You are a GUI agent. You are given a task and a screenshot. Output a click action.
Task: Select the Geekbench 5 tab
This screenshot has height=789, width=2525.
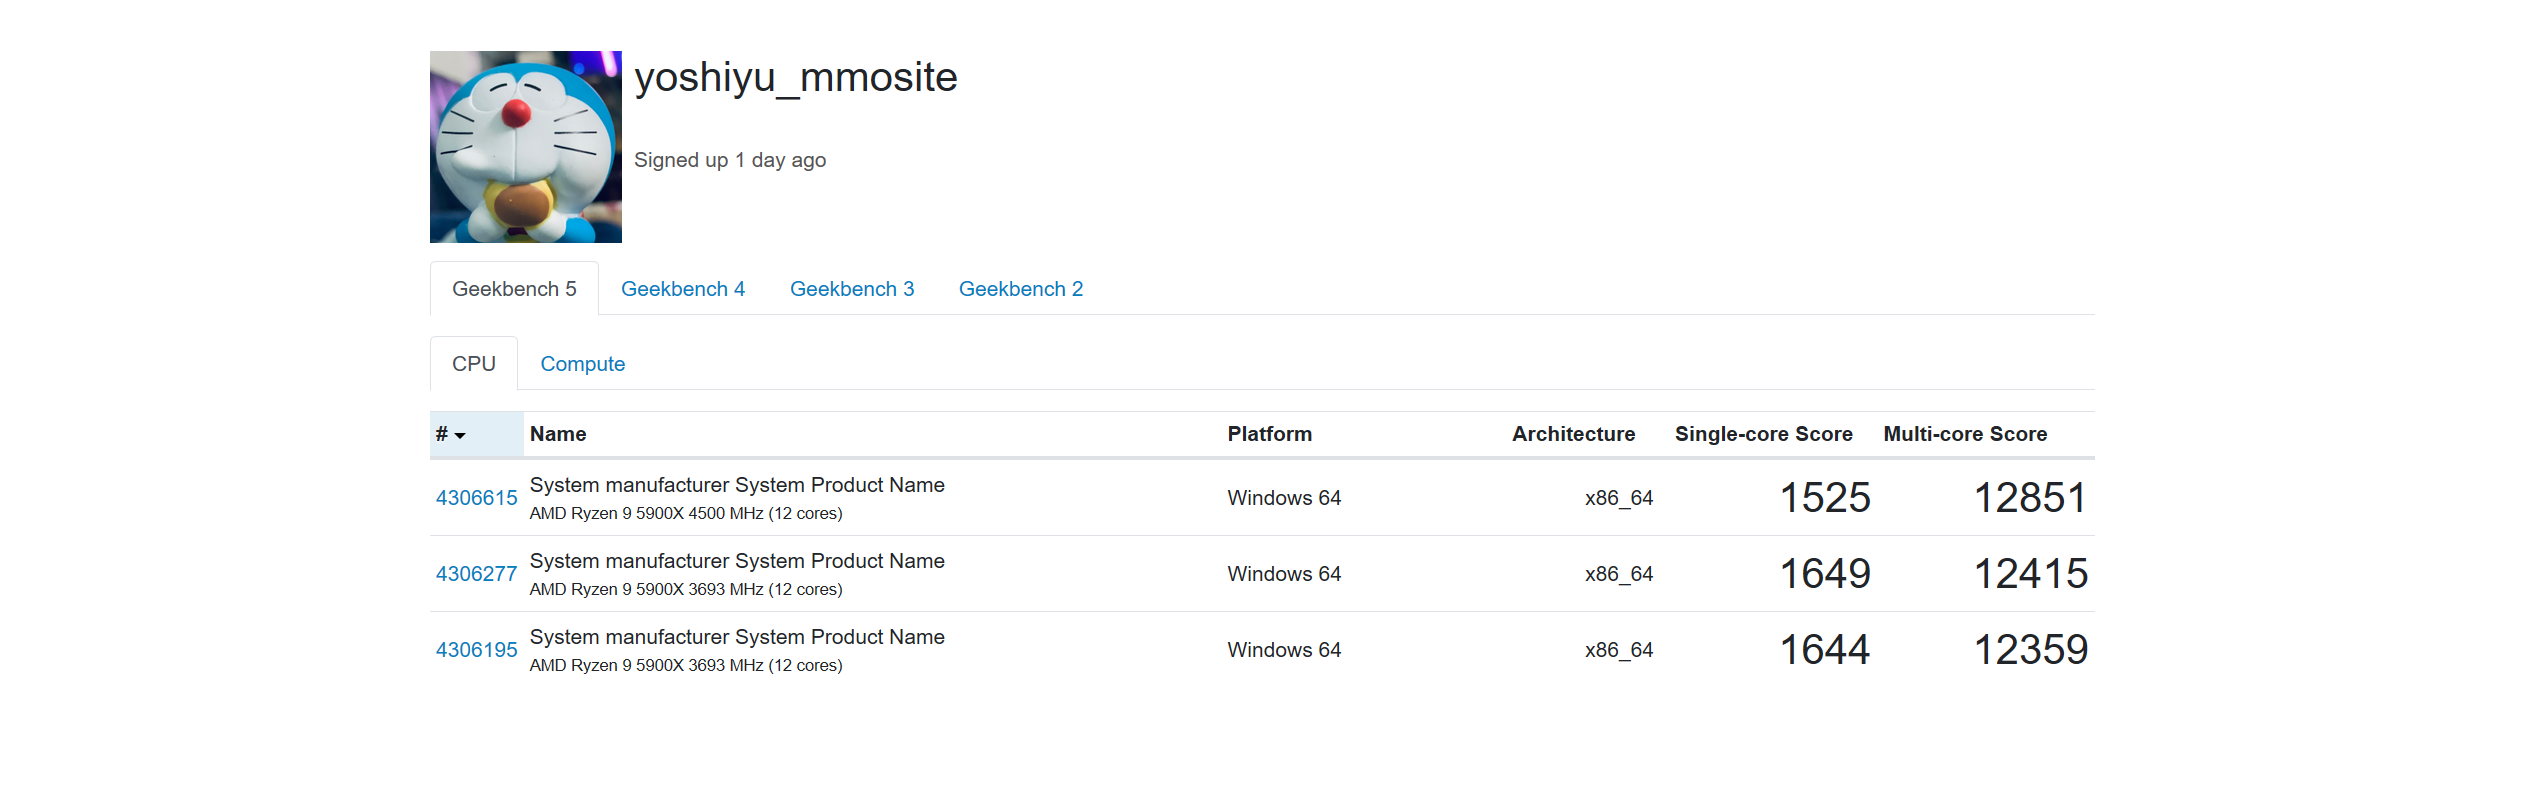coord(514,289)
